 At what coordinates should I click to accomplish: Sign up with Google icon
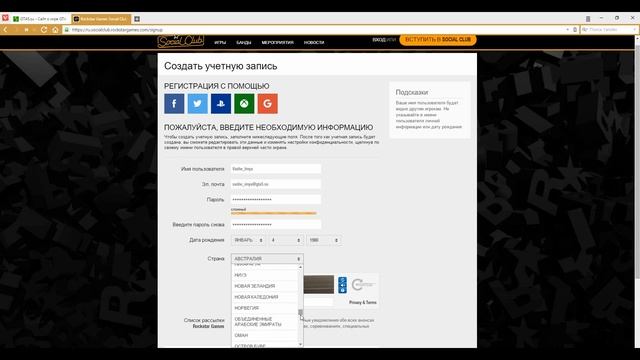tap(267, 104)
